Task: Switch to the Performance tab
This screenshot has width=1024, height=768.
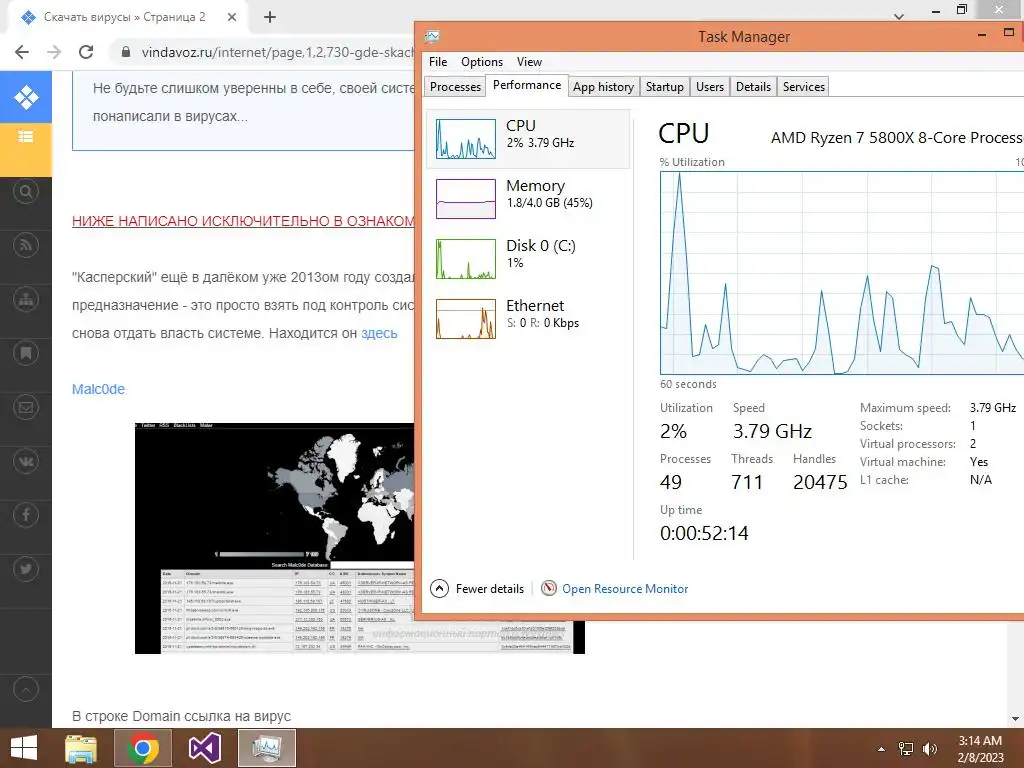Action: [527, 85]
